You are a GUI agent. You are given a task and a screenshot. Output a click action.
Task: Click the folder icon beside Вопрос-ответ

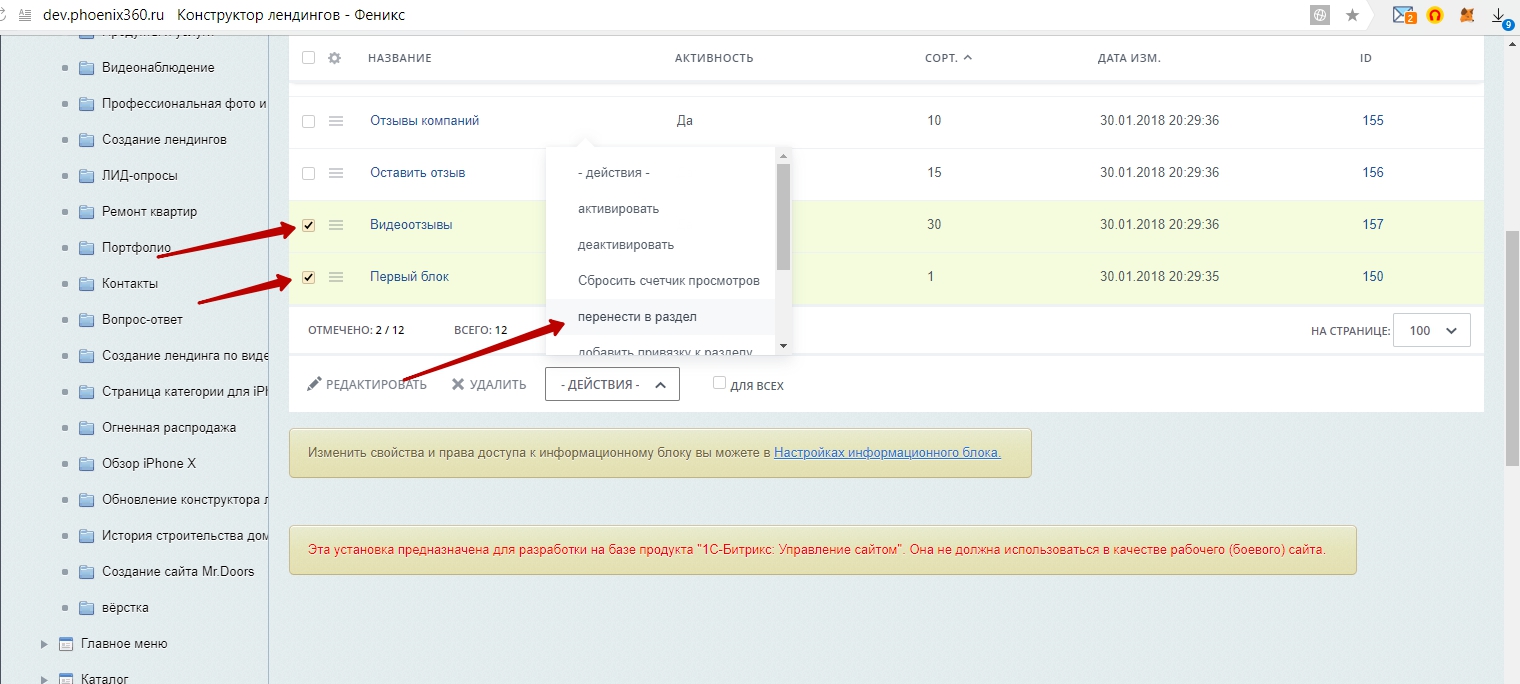coord(86,320)
